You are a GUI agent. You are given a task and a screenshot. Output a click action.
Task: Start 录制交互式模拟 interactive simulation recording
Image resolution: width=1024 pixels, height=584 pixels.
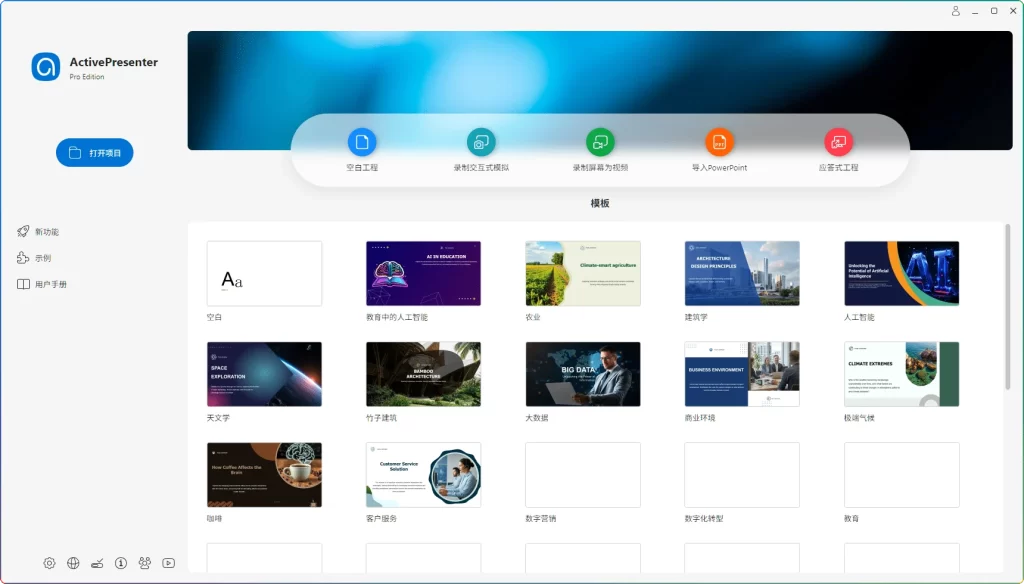click(x=481, y=142)
